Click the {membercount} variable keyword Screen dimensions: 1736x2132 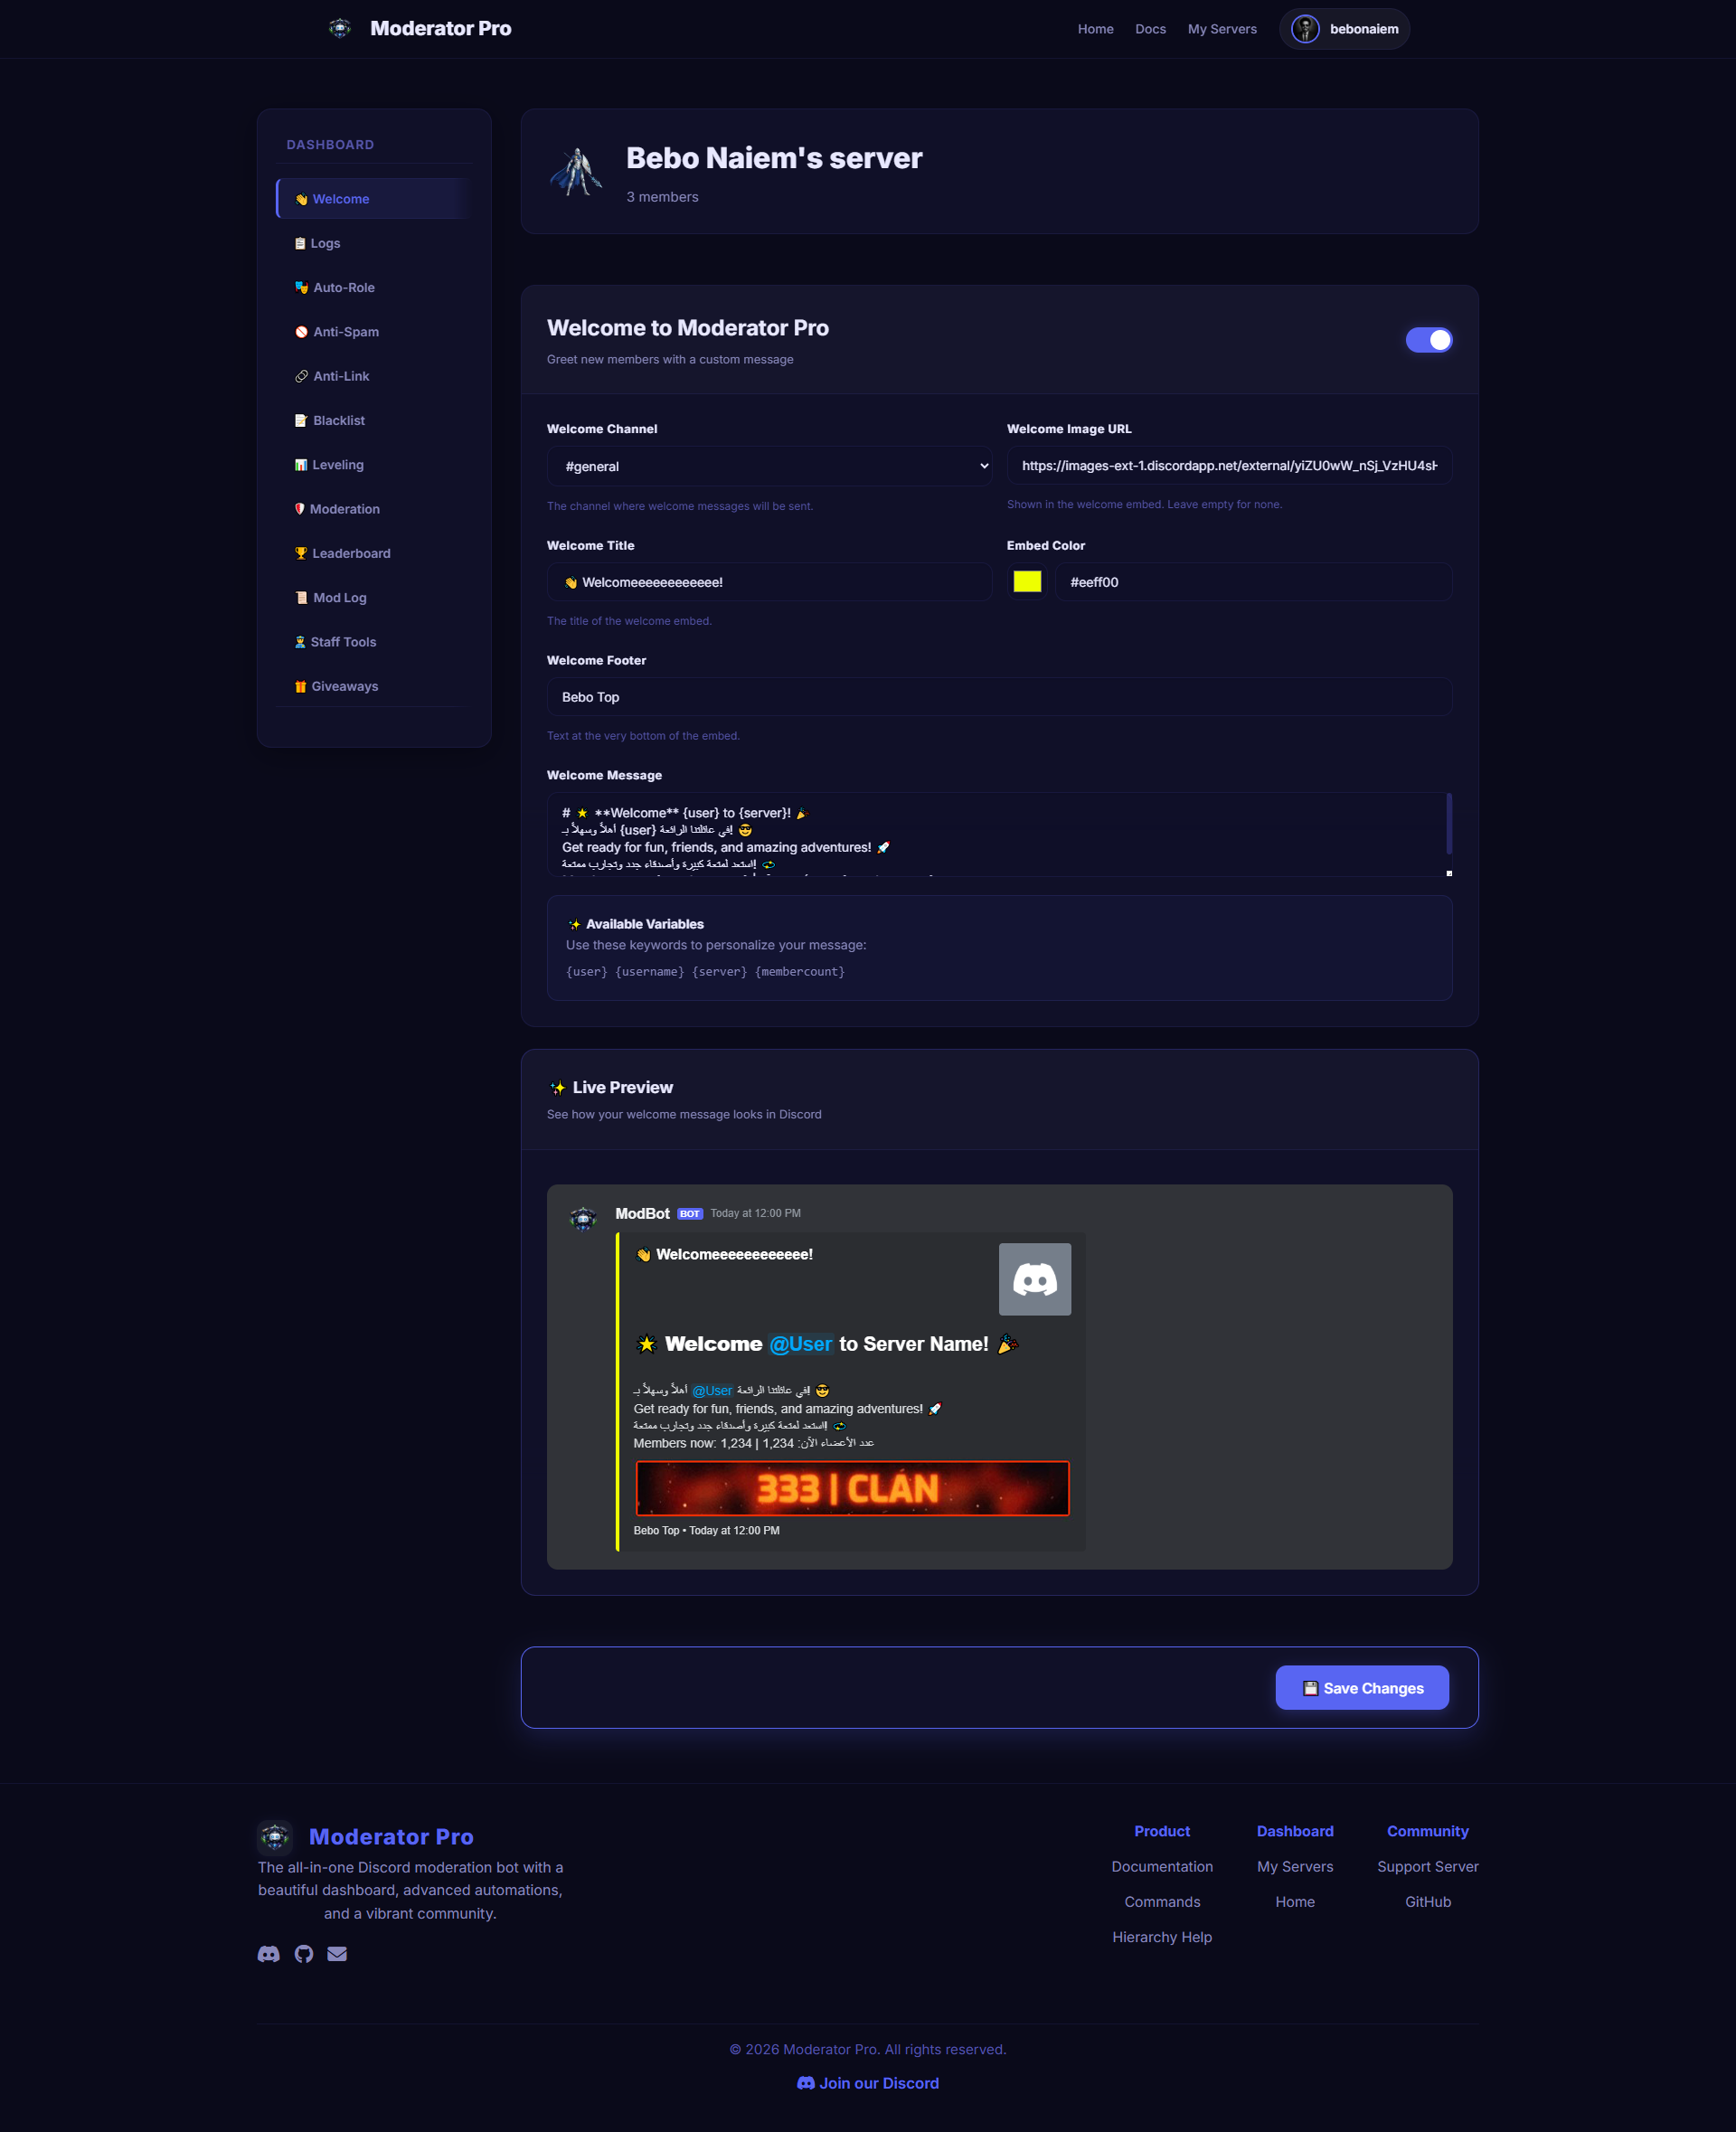click(800, 972)
